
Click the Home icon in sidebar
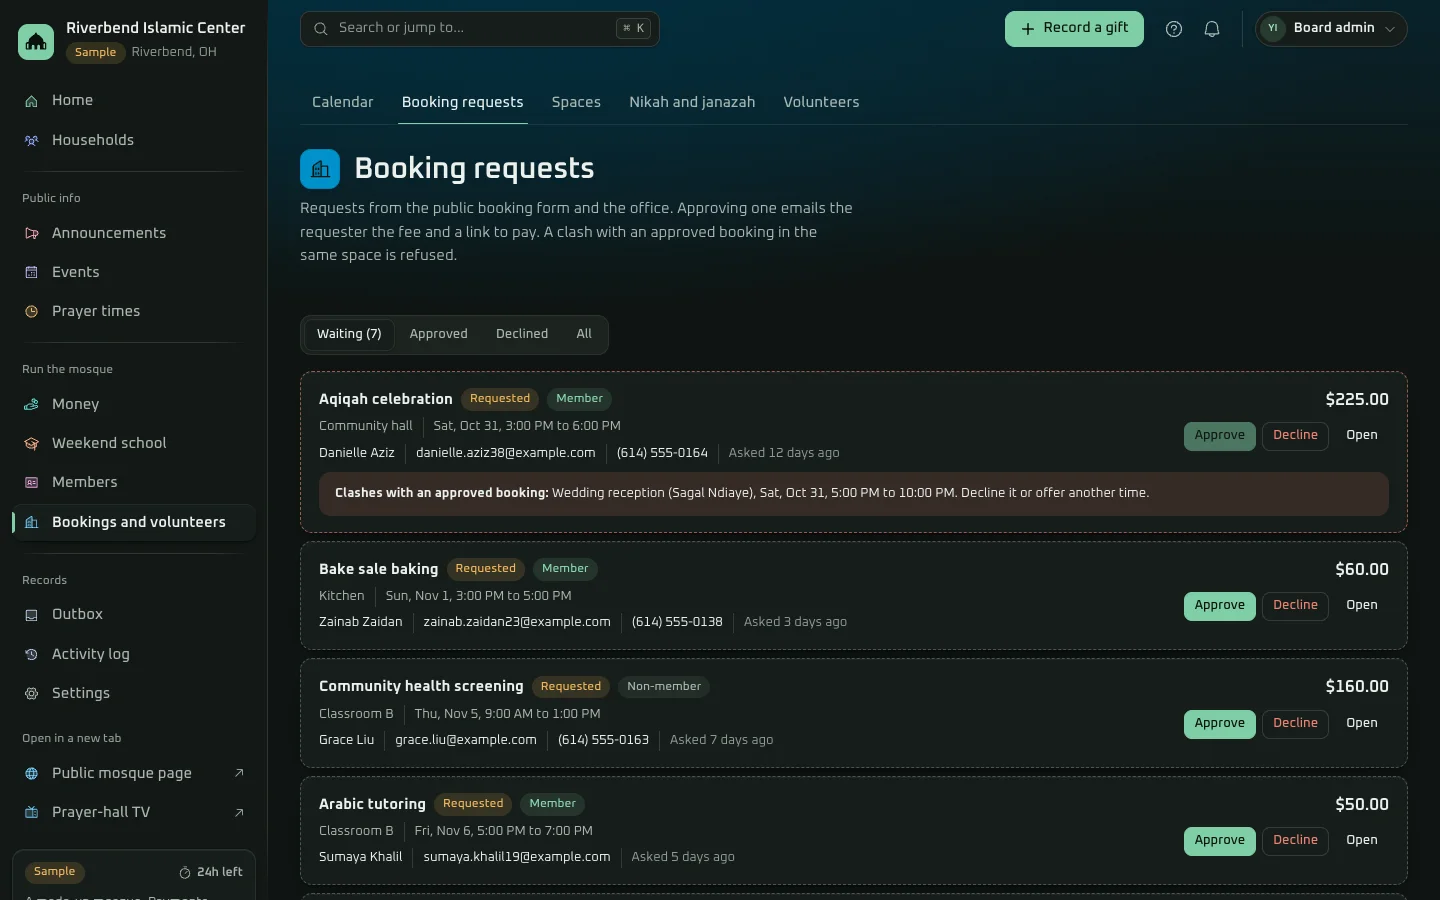click(x=31, y=101)
